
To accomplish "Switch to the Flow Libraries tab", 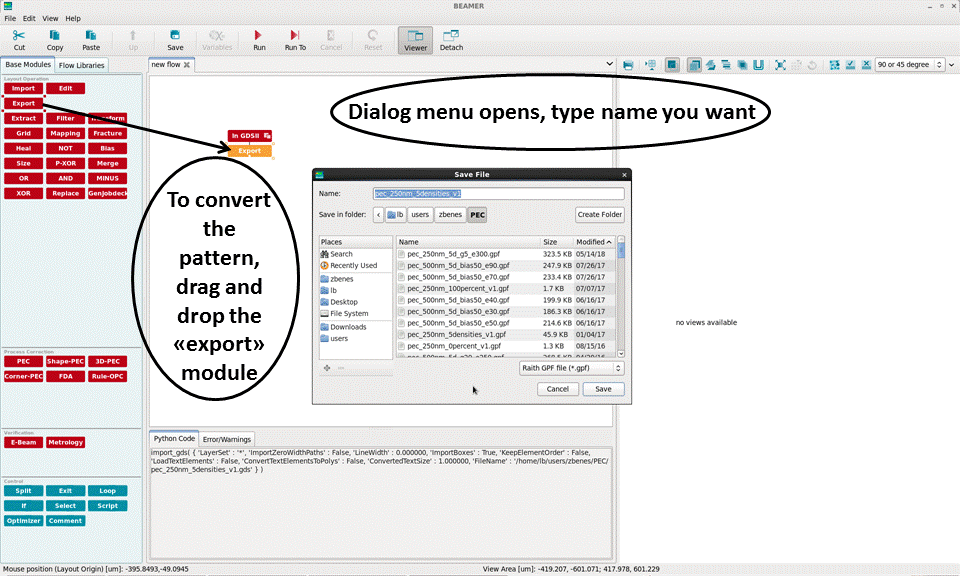I will point(81,65).
